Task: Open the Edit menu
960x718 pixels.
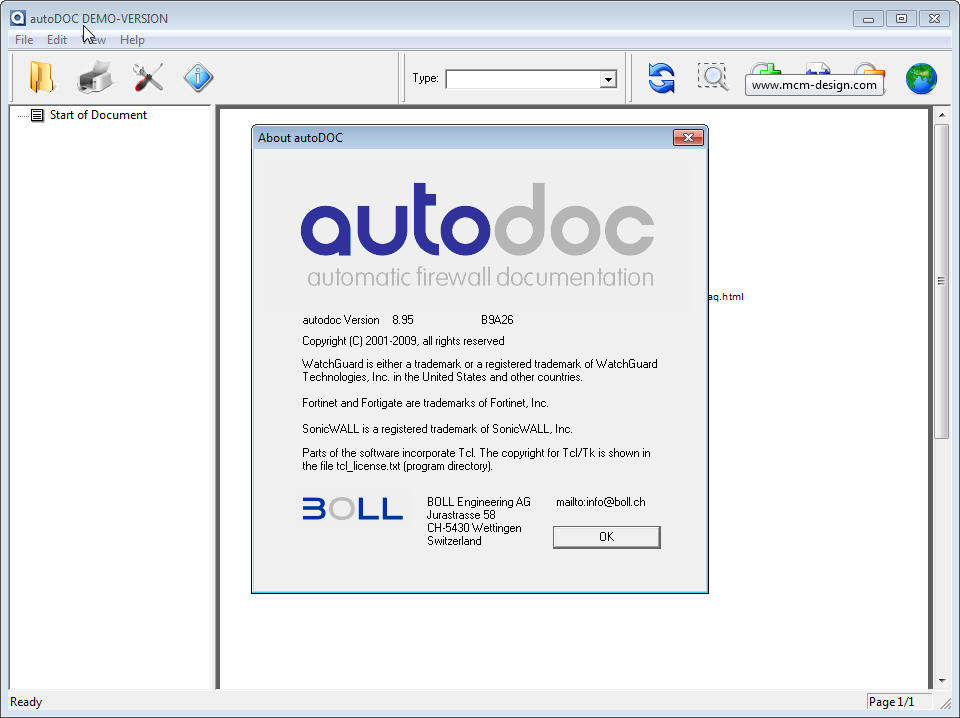Action: tap(56, 40)
